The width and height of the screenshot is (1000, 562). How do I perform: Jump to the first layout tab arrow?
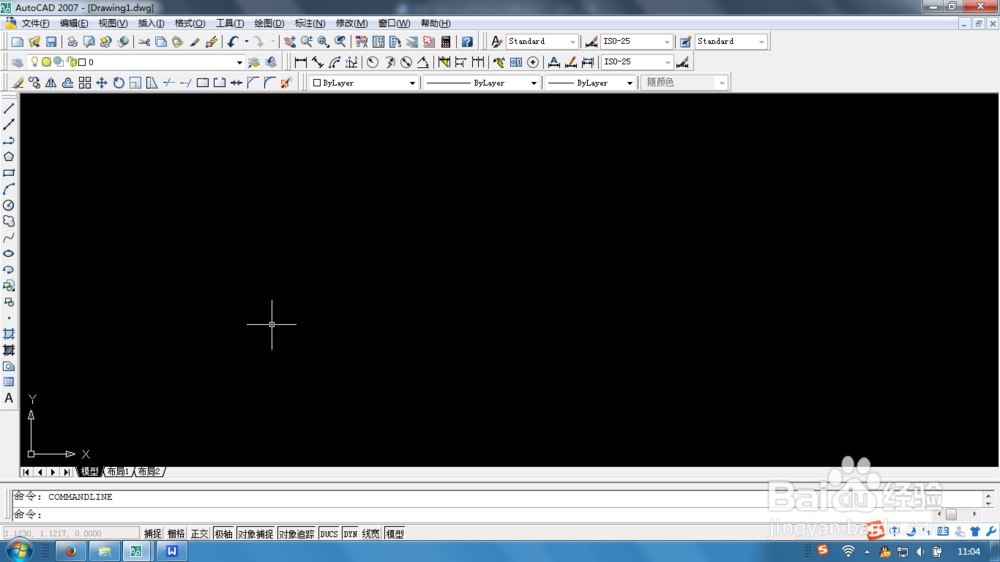[x=26, y=472]
